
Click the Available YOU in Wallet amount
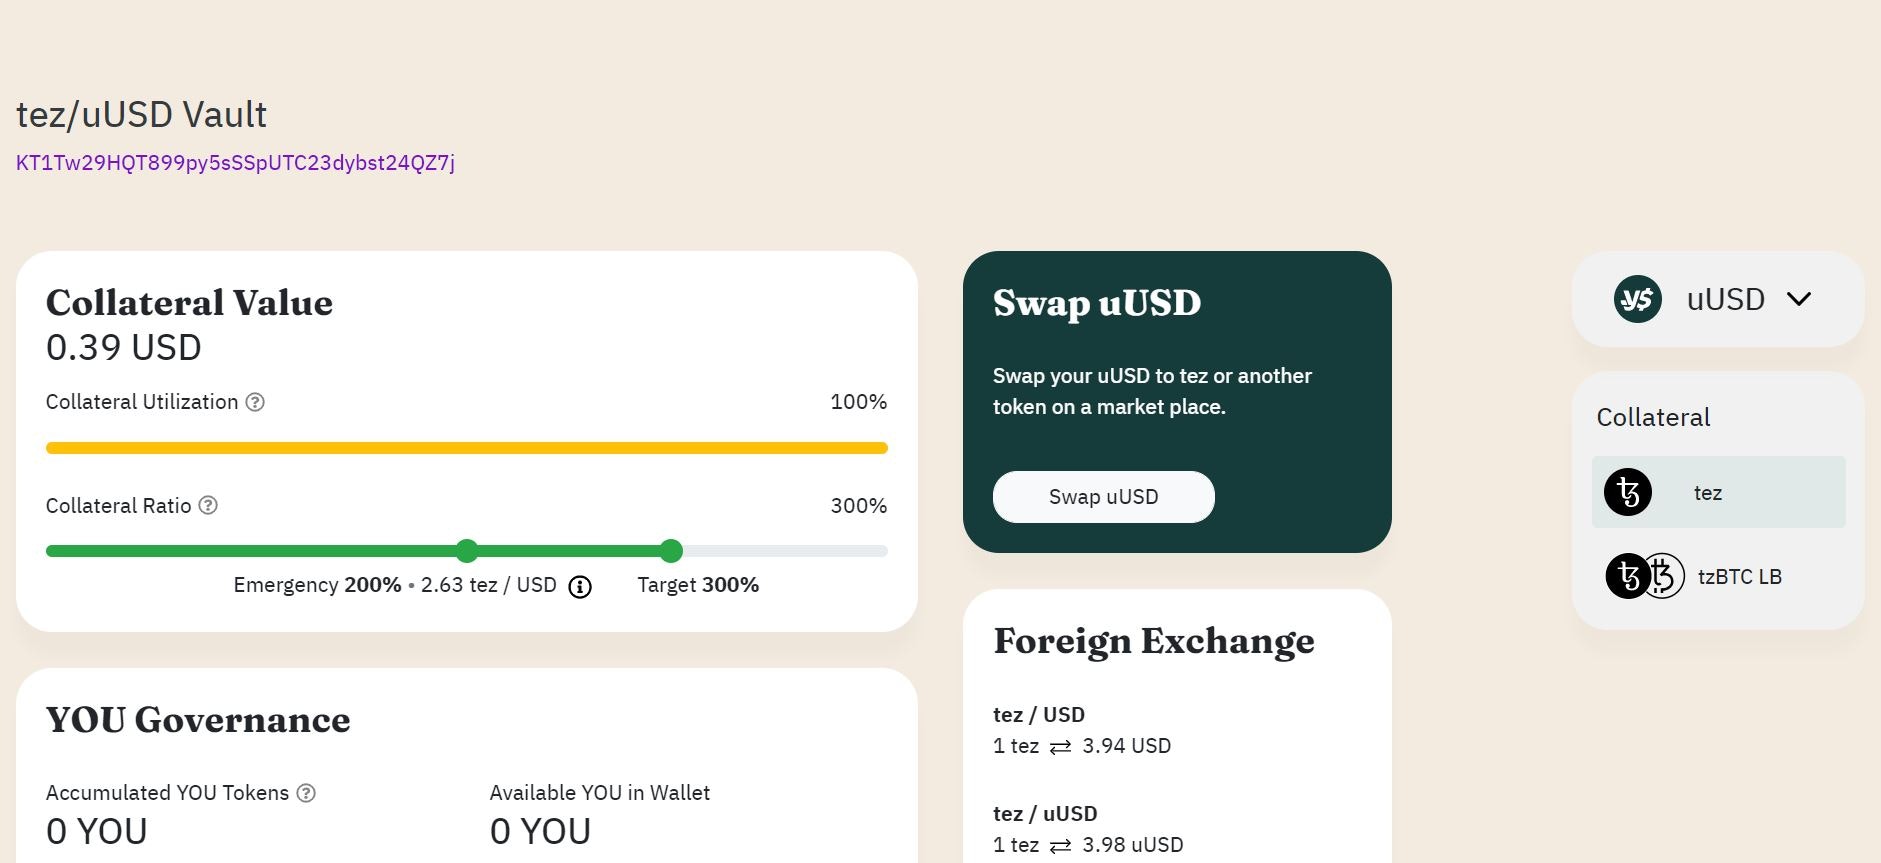pos(540,832)
